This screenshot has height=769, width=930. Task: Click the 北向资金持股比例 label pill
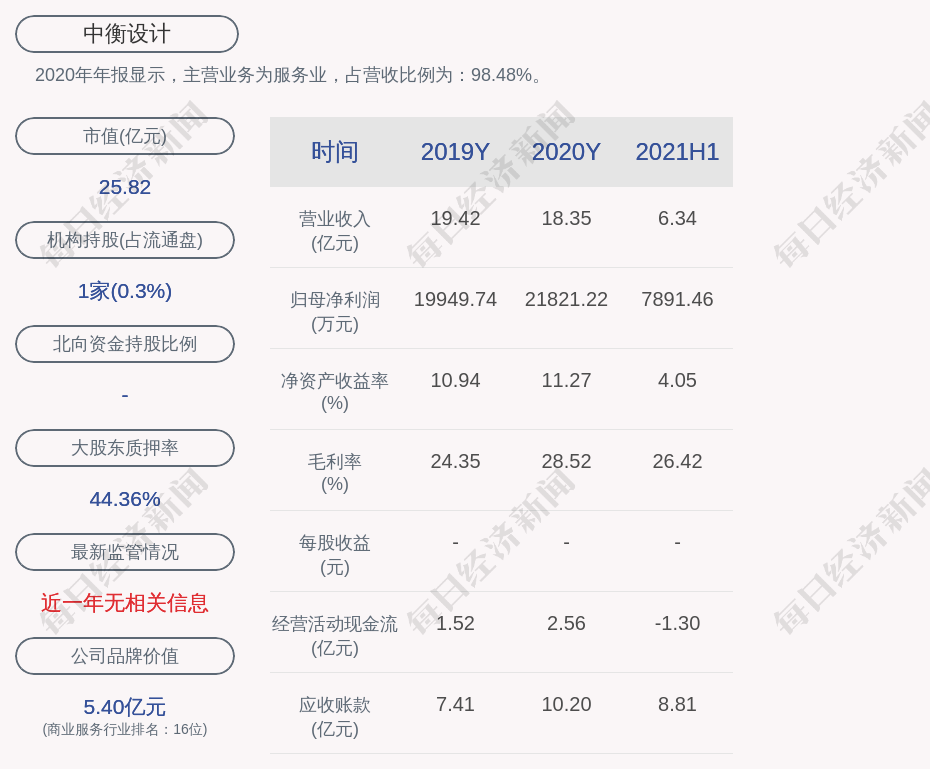point(125,344)
